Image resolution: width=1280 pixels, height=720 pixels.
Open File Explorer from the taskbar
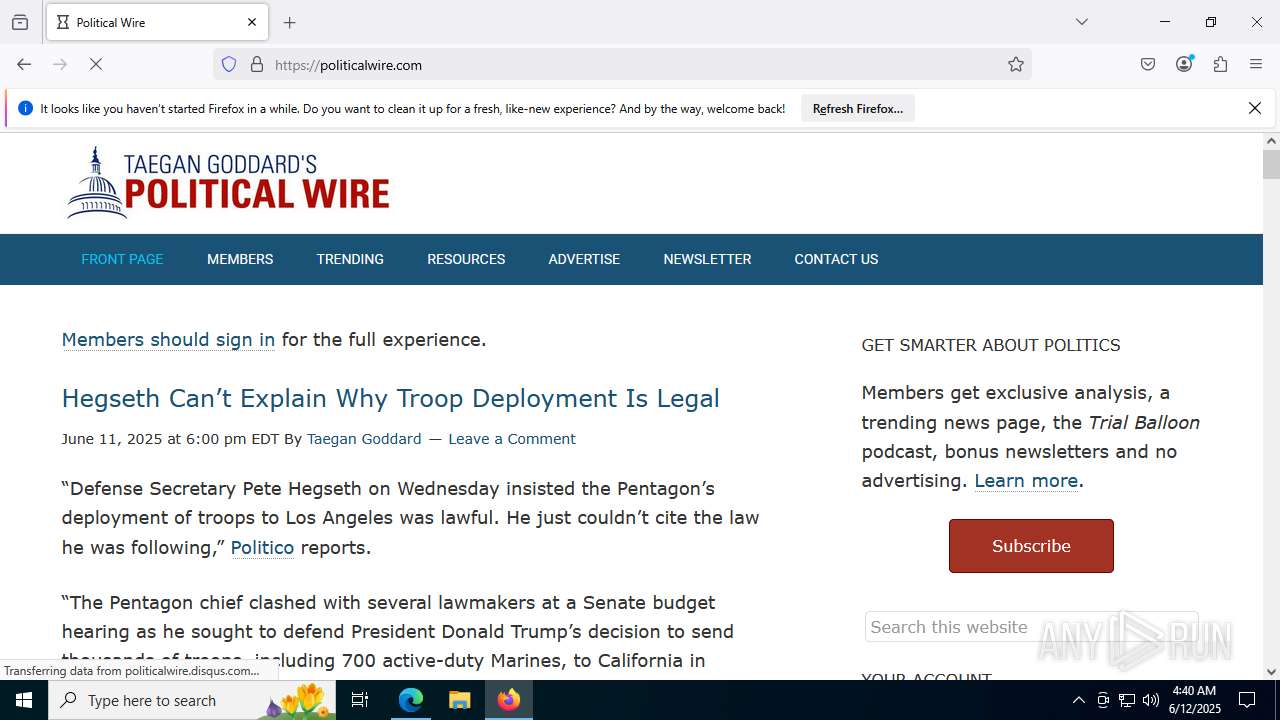459,700
